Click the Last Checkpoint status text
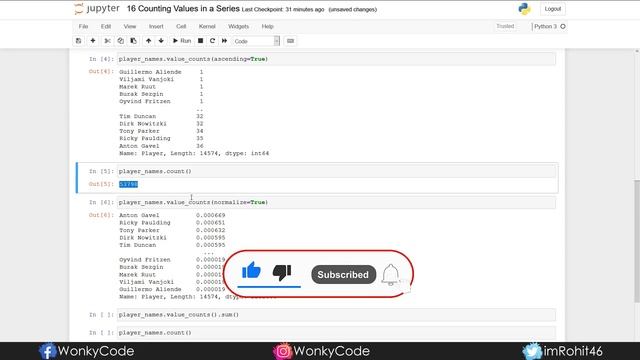The width and height of the screenshot is (640, 360). tap(283, 9)
